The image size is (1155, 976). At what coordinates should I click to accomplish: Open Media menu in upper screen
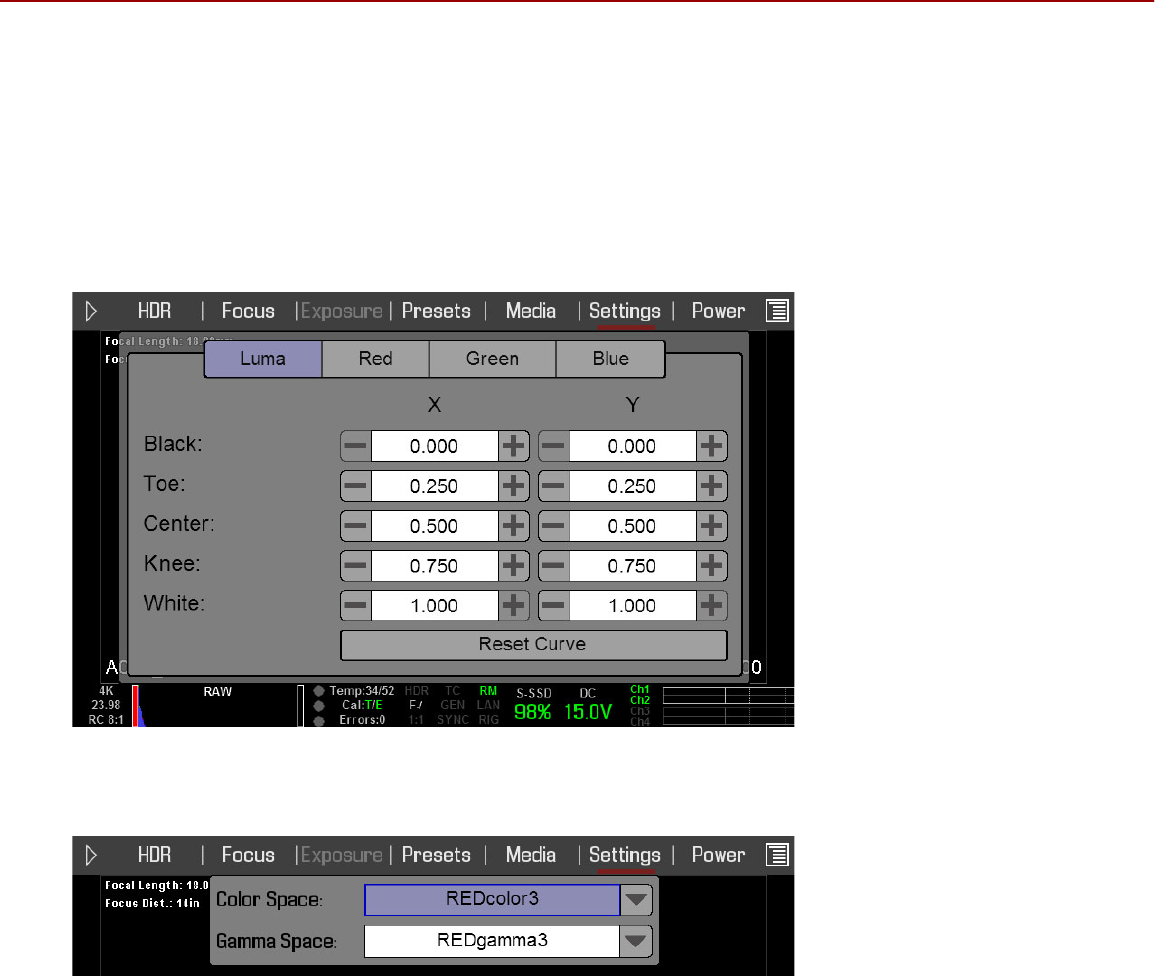tap(531, 311)
